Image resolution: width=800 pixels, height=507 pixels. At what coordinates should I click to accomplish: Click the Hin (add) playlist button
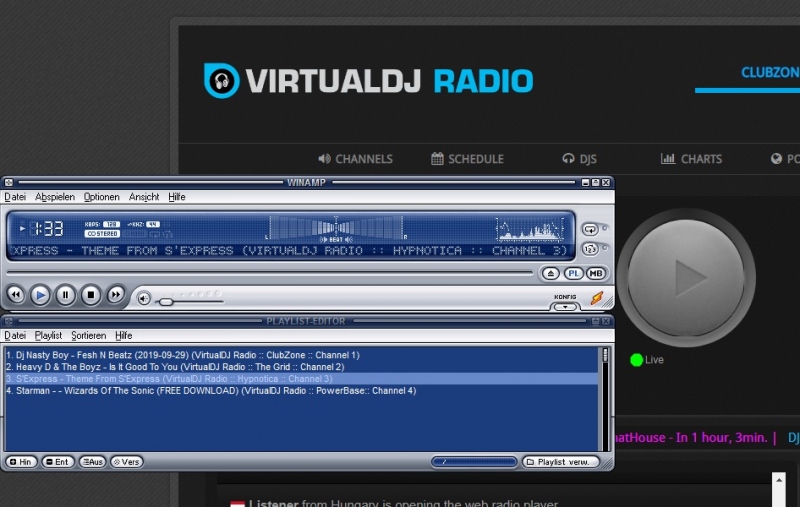point(21,462)
